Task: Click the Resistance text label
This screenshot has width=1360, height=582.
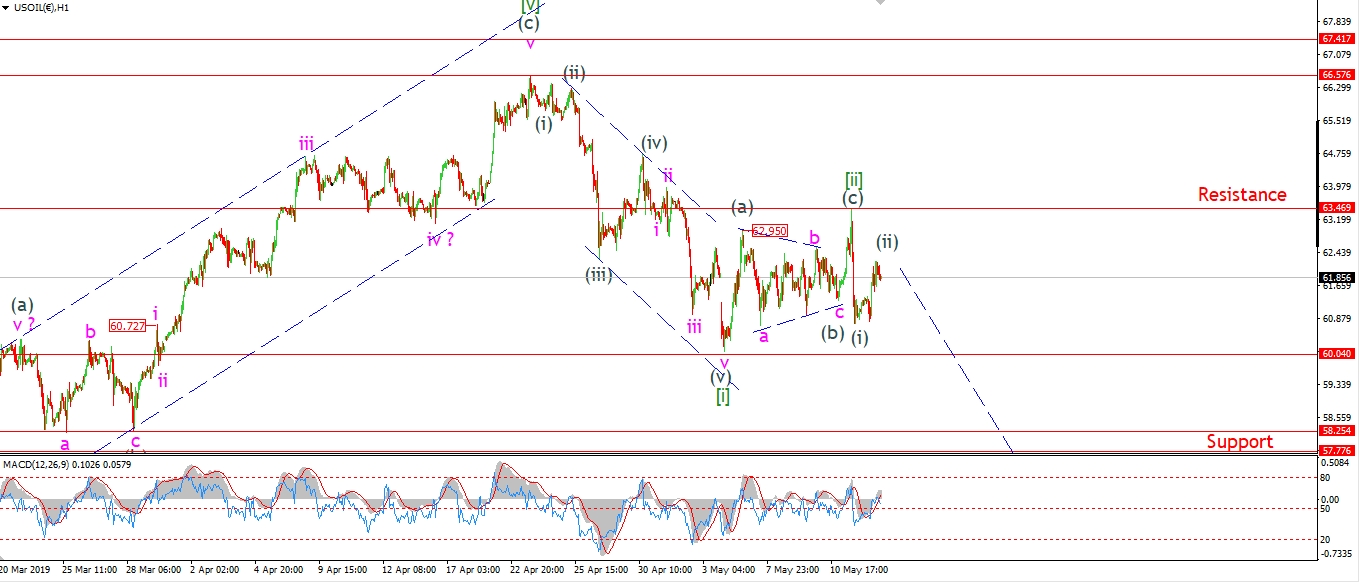Action: [x=1242, y=194]
